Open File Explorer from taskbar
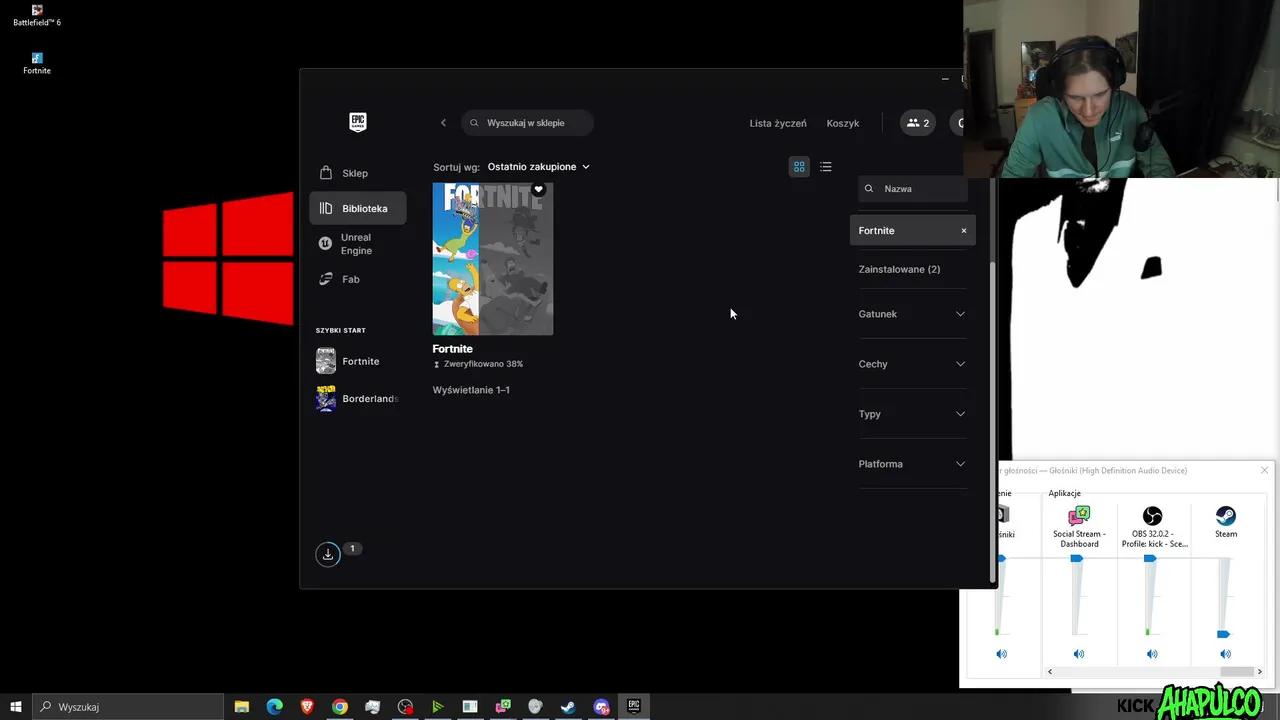The width and height of the screenshot is (1280, 720). tap(242, 707)
